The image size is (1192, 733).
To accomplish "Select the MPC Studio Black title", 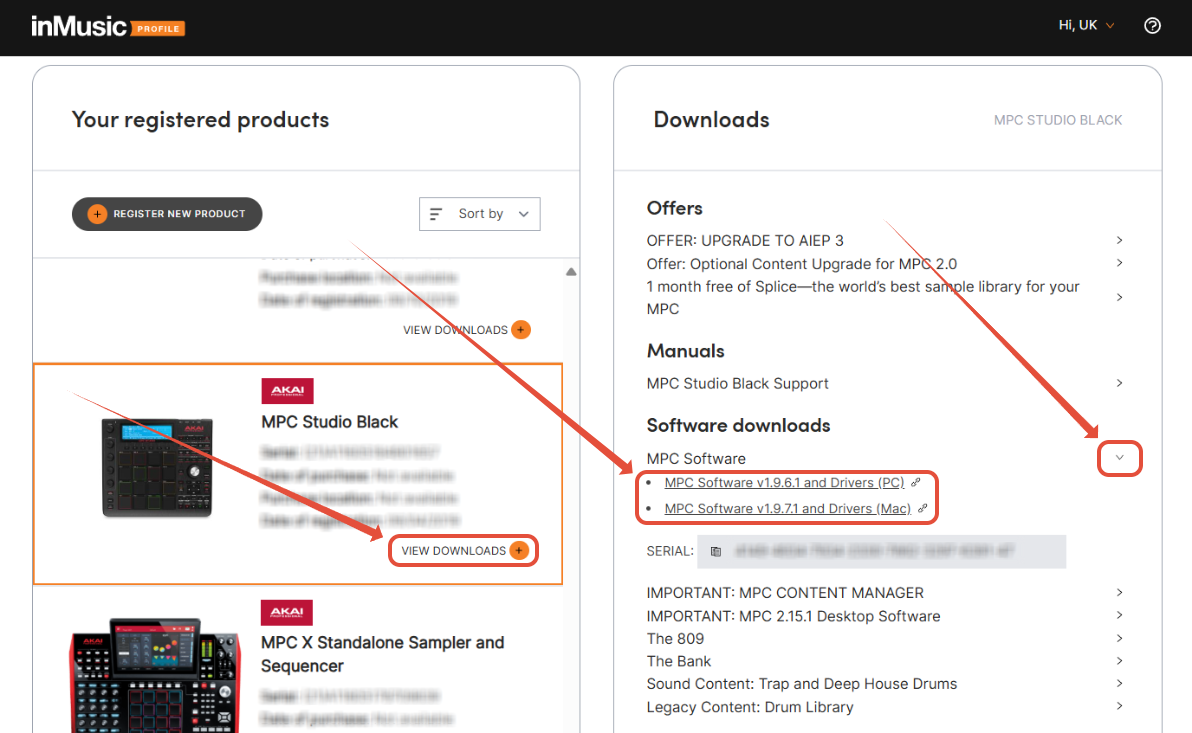I will (x=329, y=422).
